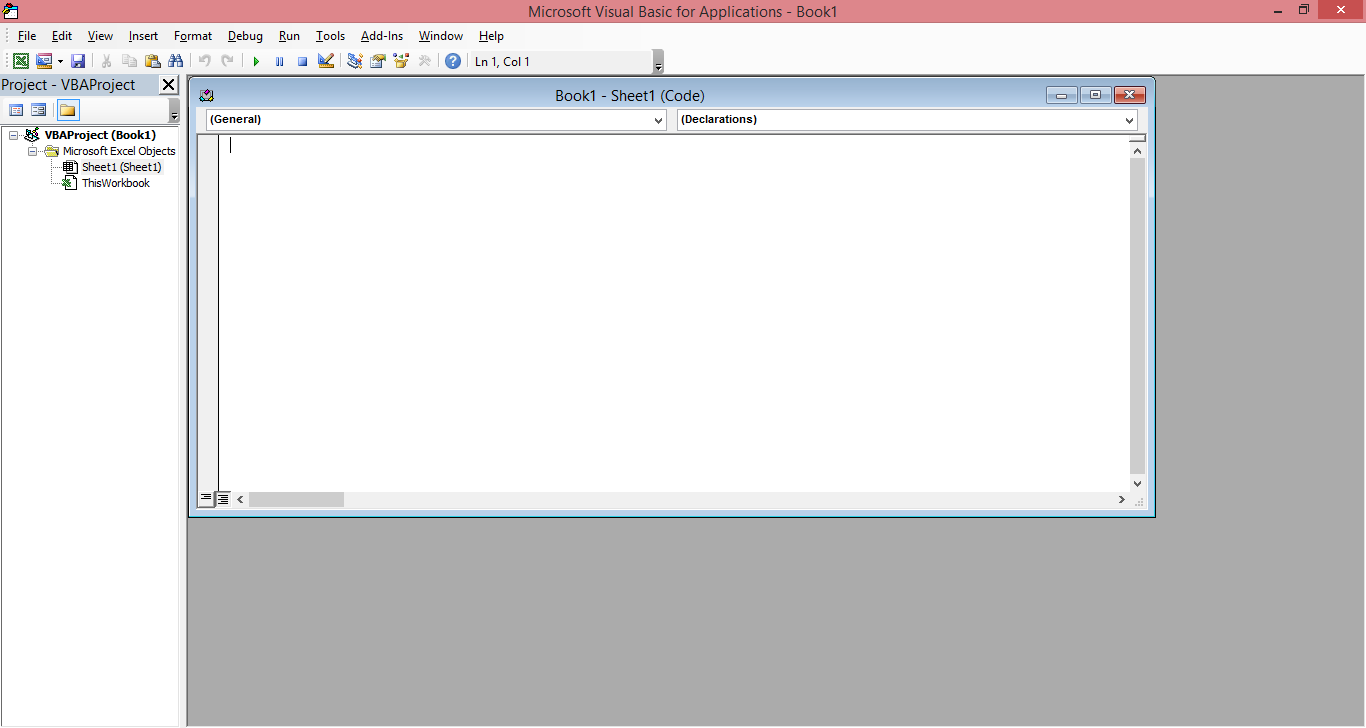This screenshot has width=1366, height=728.
Task: Switch to Full Module View
Action: (222, 498)
